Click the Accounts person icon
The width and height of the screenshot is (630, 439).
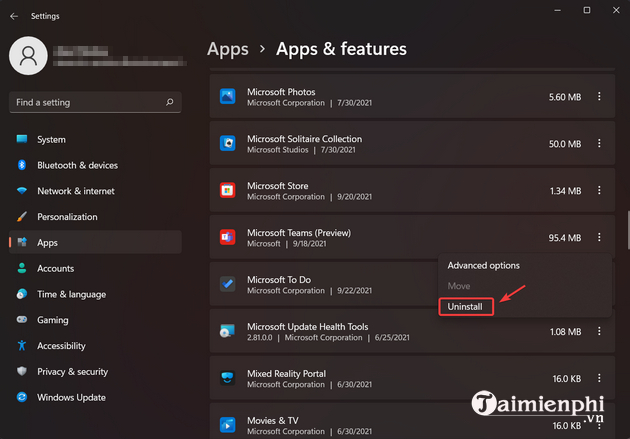pos(22,268)
